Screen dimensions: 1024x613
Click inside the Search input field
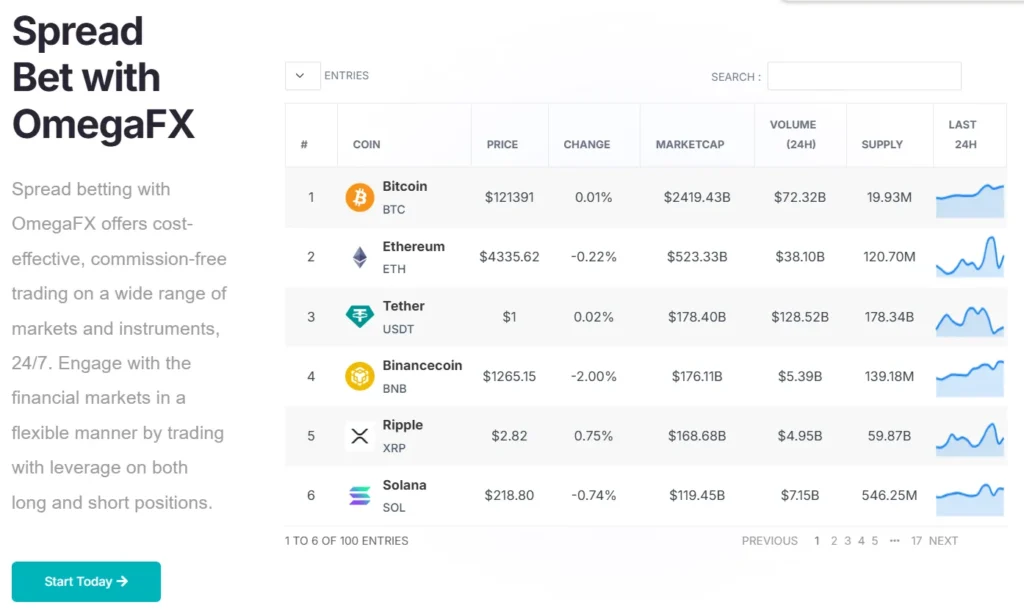pos(864,76)
